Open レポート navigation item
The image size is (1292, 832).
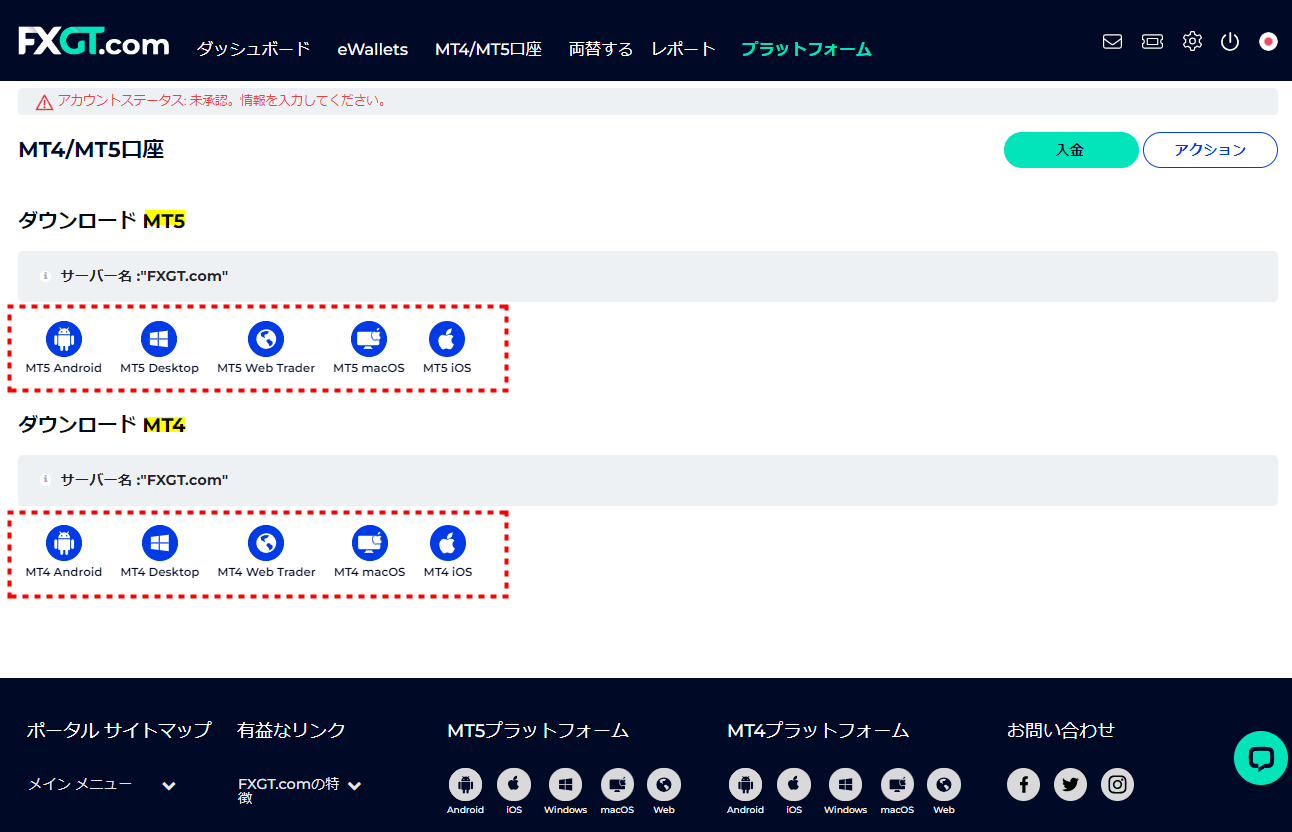click(x=684, y=49)
